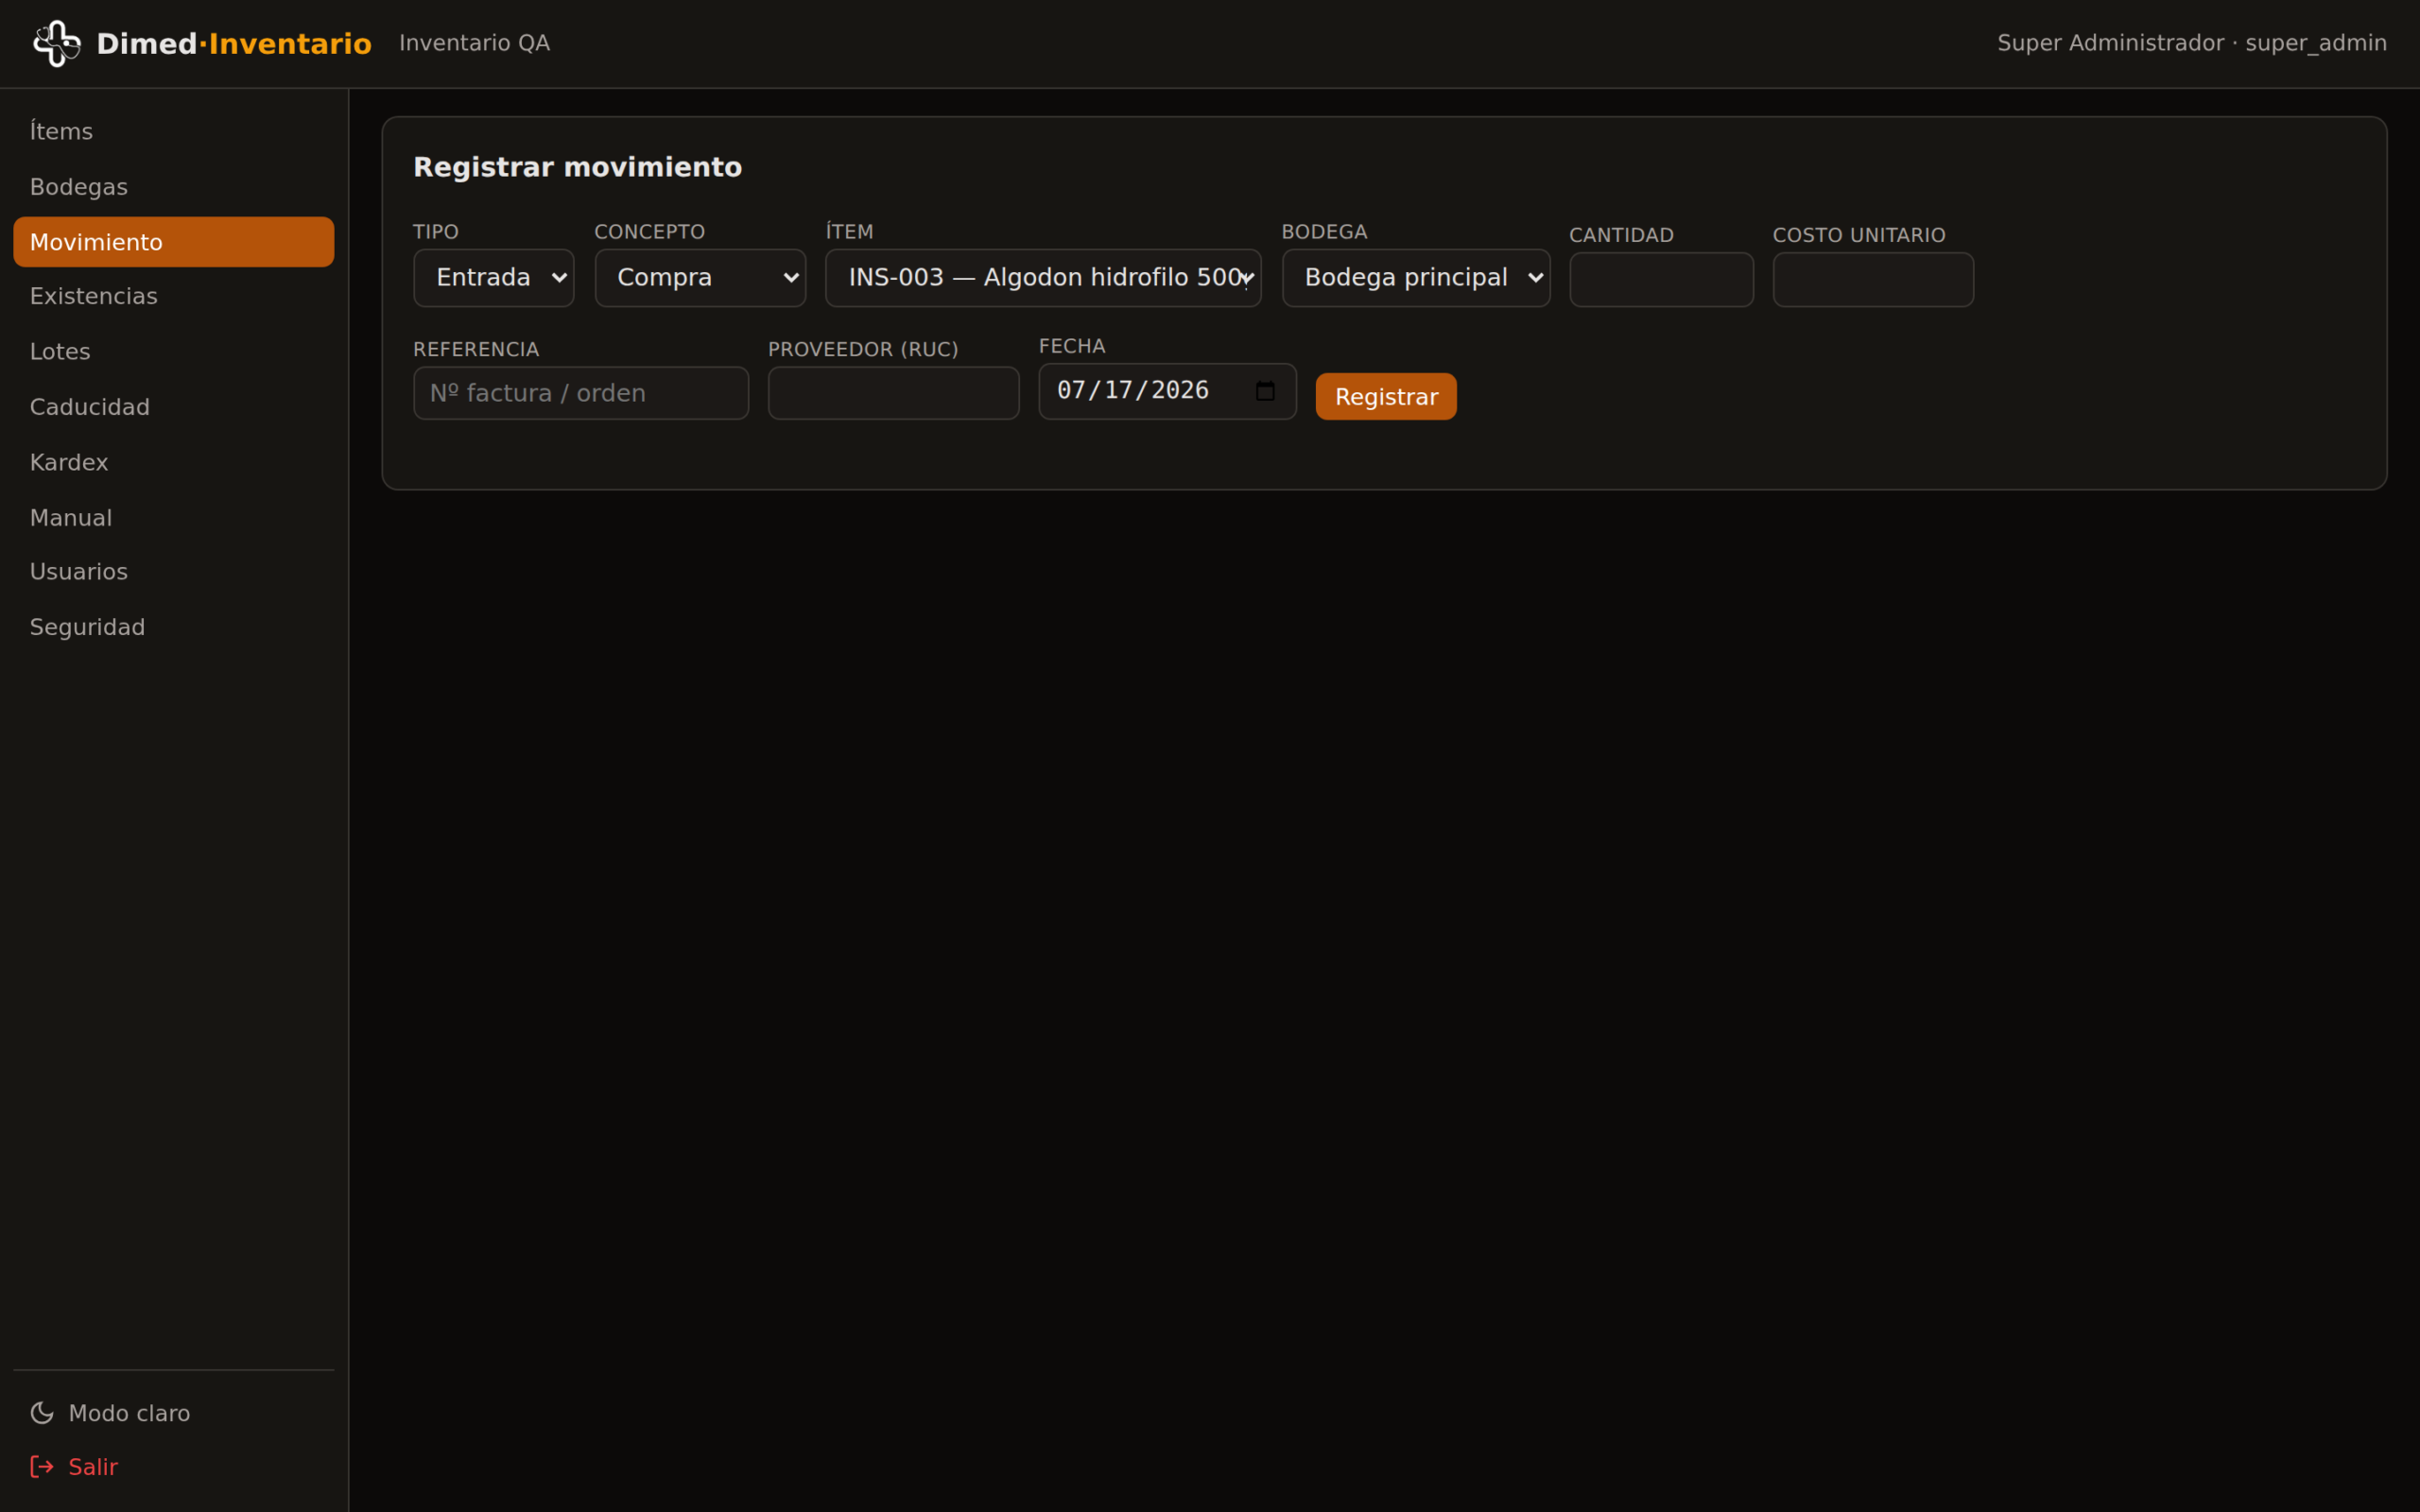
Task: Open the Tipo dropdown showing Entrada
Action: tap(494, 278)
